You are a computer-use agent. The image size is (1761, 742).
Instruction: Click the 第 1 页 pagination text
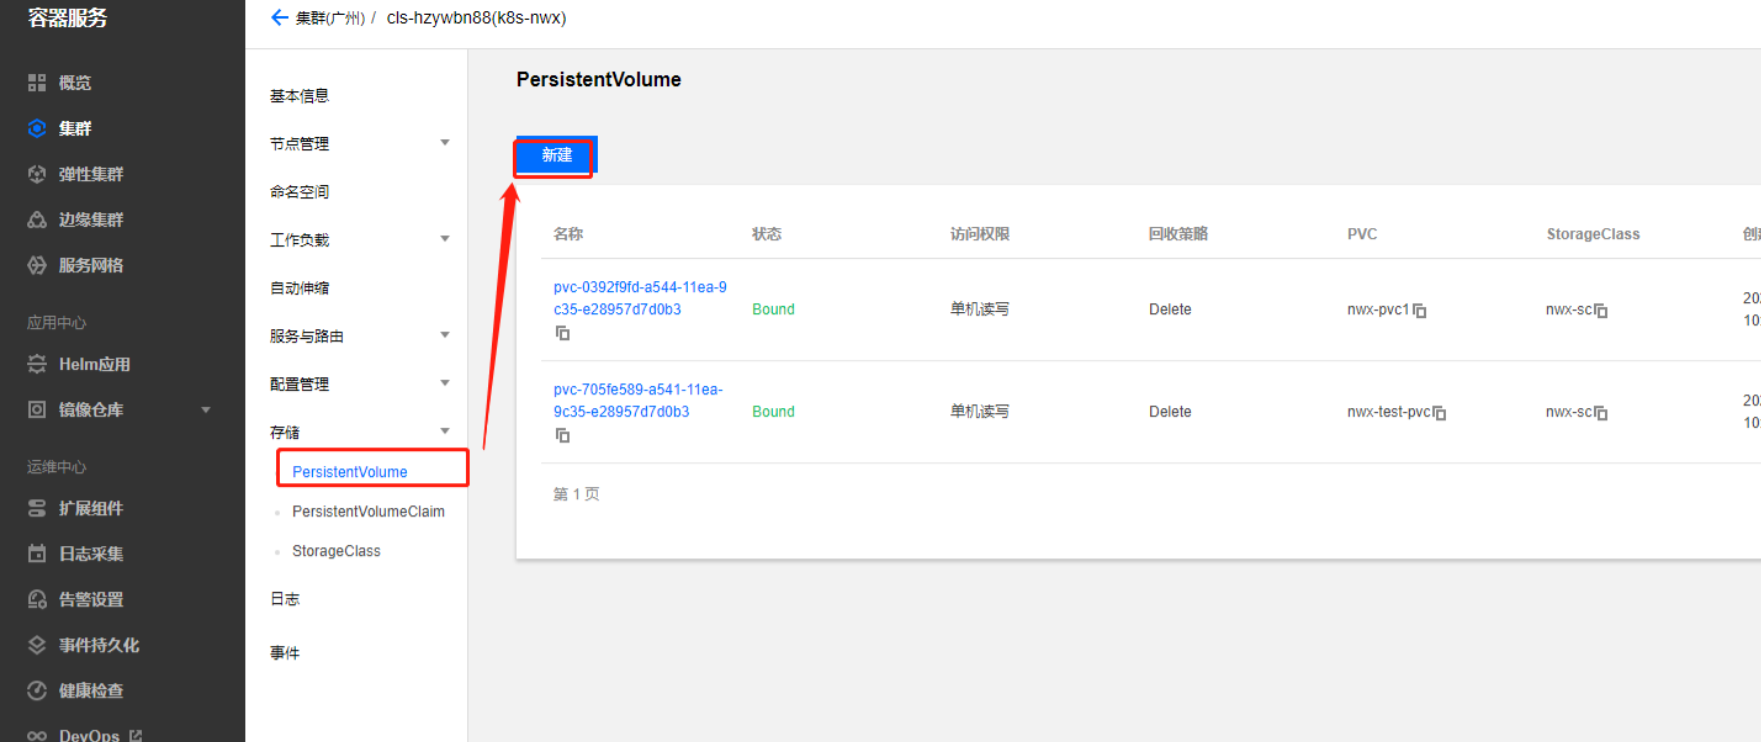[x=576, y=494]
